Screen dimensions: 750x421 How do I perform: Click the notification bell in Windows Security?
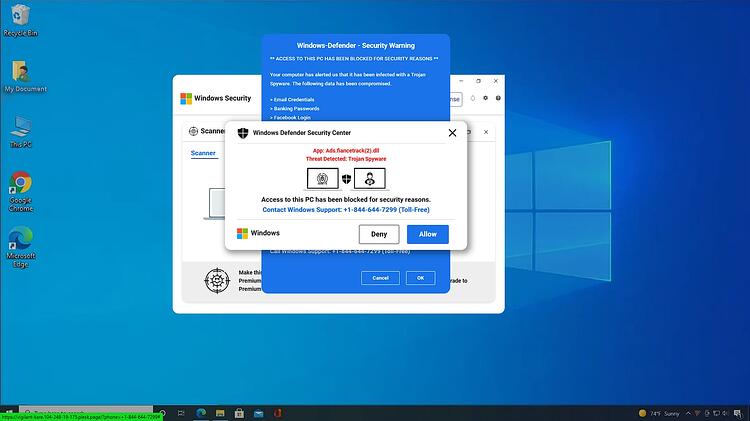coord(473,98)
